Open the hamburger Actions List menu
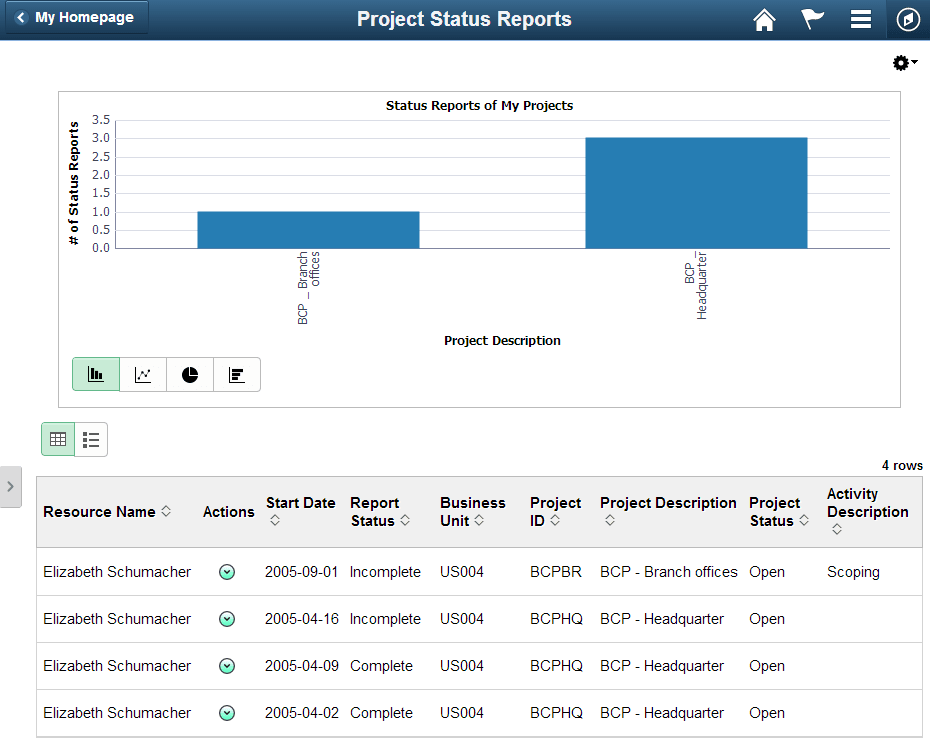Screen dimensions: 930x742 tap(860, 19)
